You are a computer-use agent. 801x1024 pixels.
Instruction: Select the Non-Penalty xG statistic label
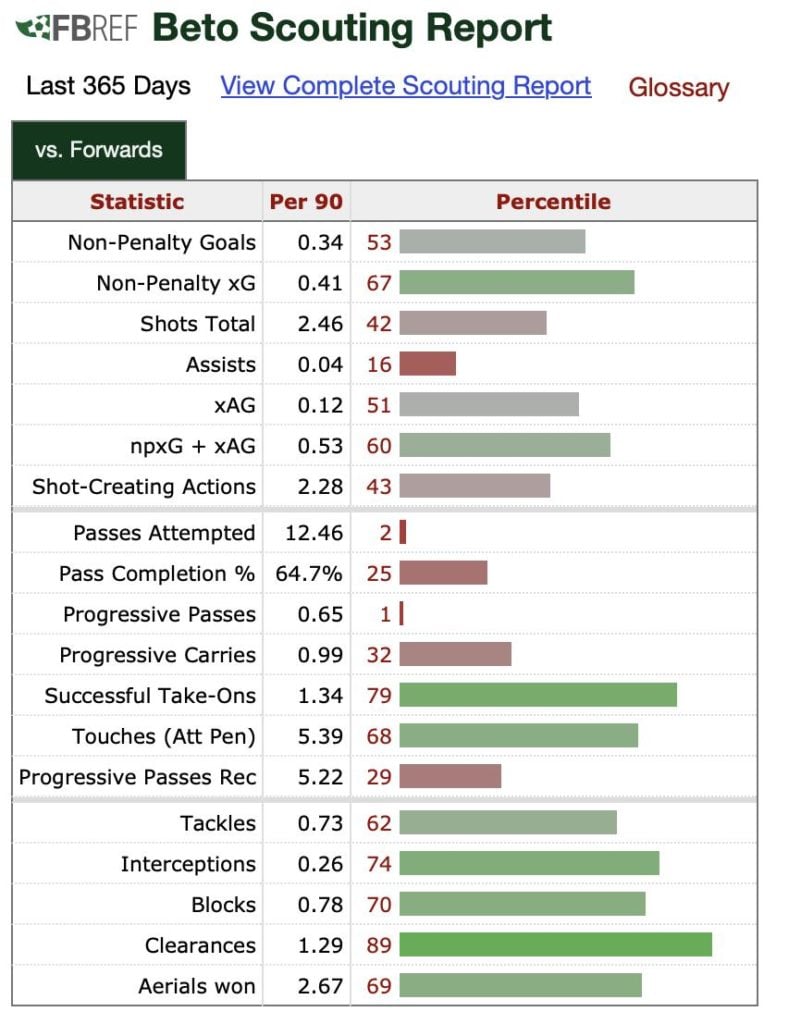point(176,283)
